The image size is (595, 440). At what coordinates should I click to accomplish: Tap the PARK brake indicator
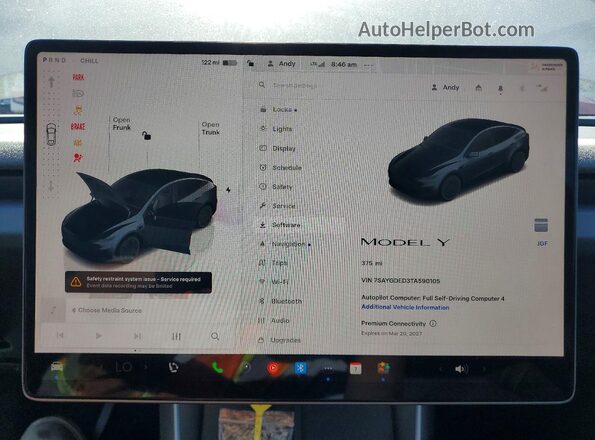pyautogui.click(x=78, y=77)
